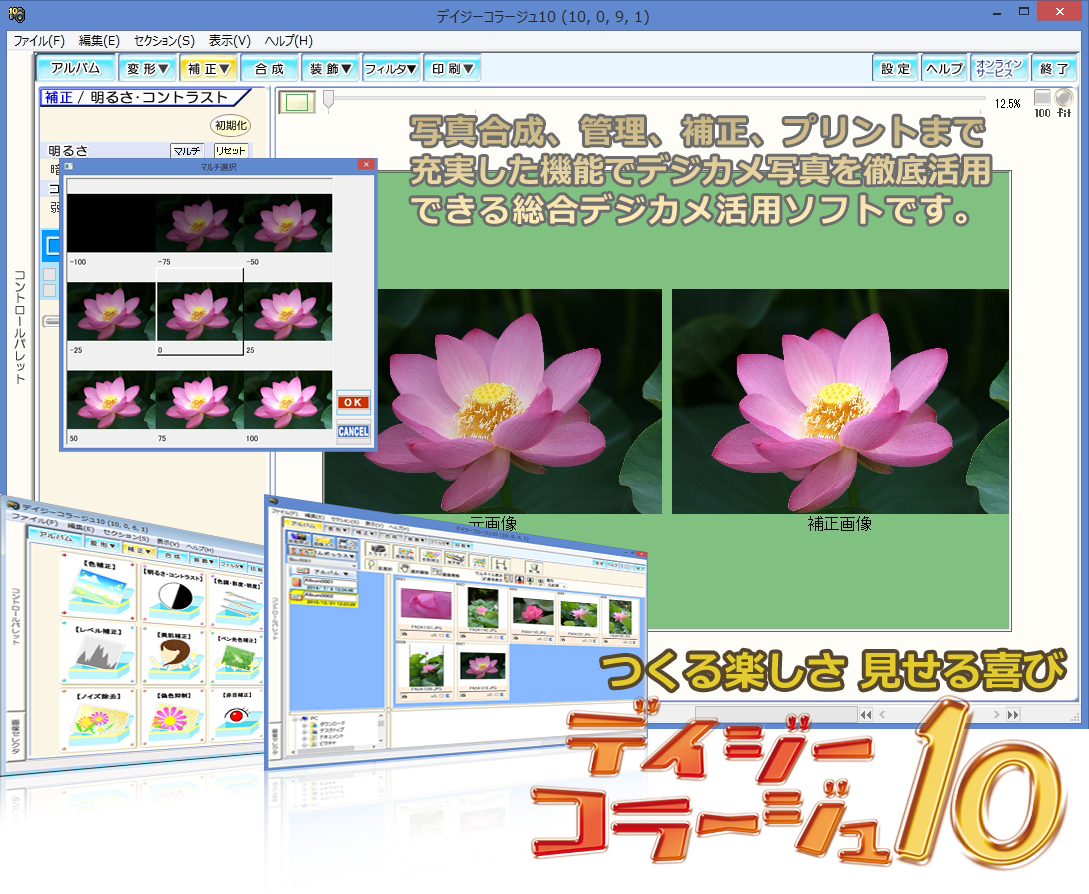
Task: Expand the 変形▼ dropdown in the tilted tools window
Action: pyautogui.click(x=102, y=544)
